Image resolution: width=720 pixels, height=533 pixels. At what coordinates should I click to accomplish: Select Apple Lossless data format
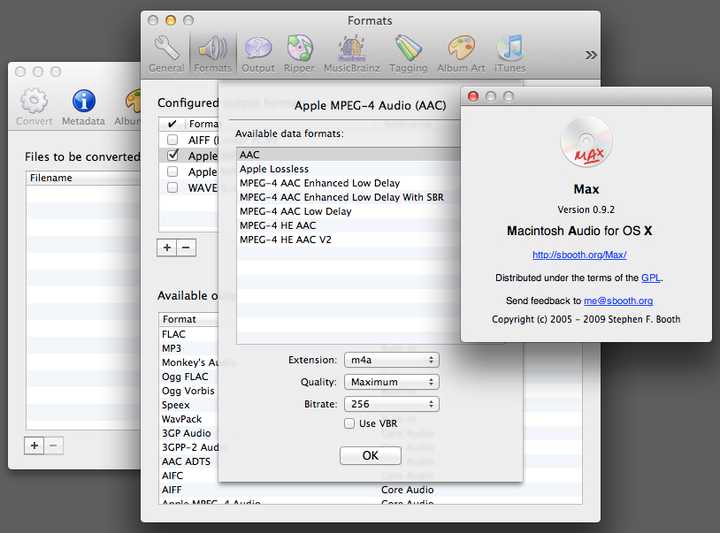pyautogui.click(x=349, y=169)
